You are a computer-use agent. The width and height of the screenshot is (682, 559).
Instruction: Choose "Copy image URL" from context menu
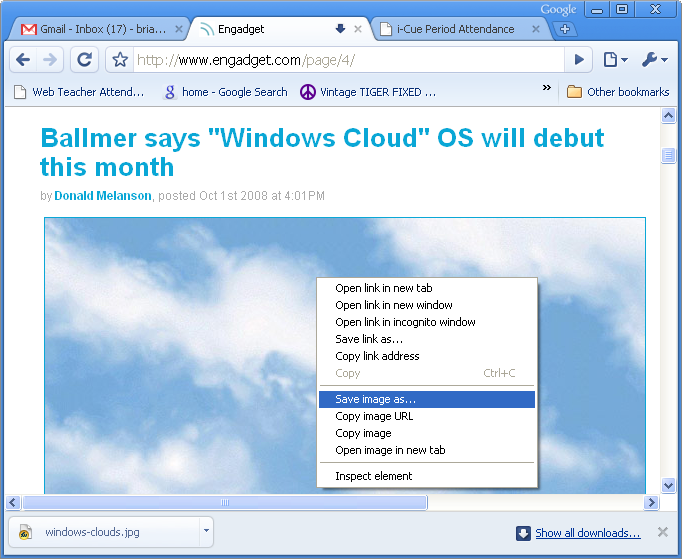(x=374, y=416)
